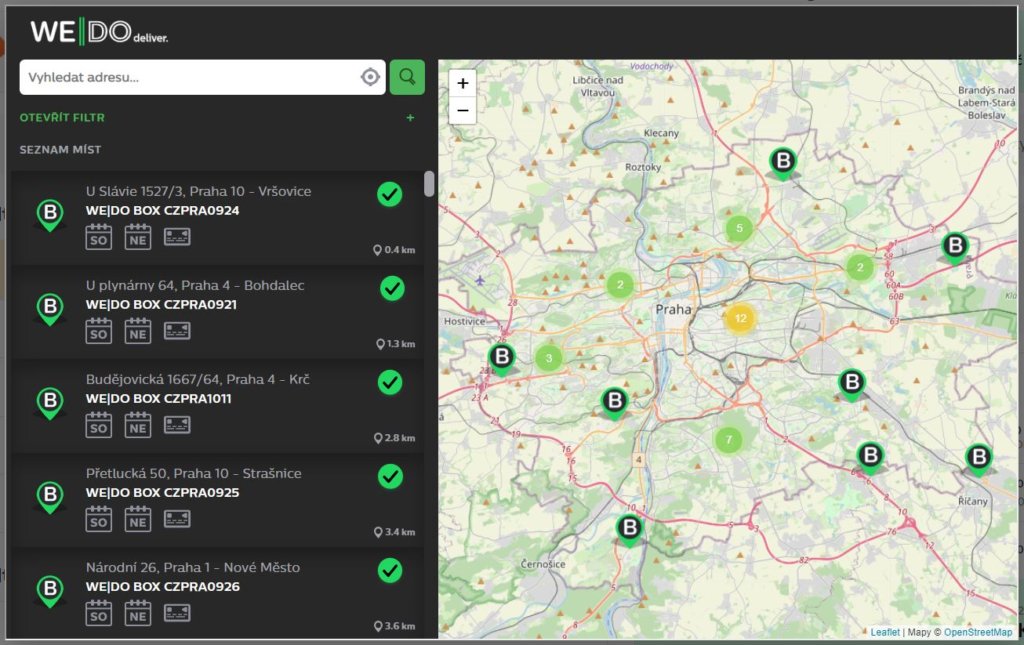
Task: Click the SO Saturday icon in CZPRA0925 row
Action: pos(99,519)
